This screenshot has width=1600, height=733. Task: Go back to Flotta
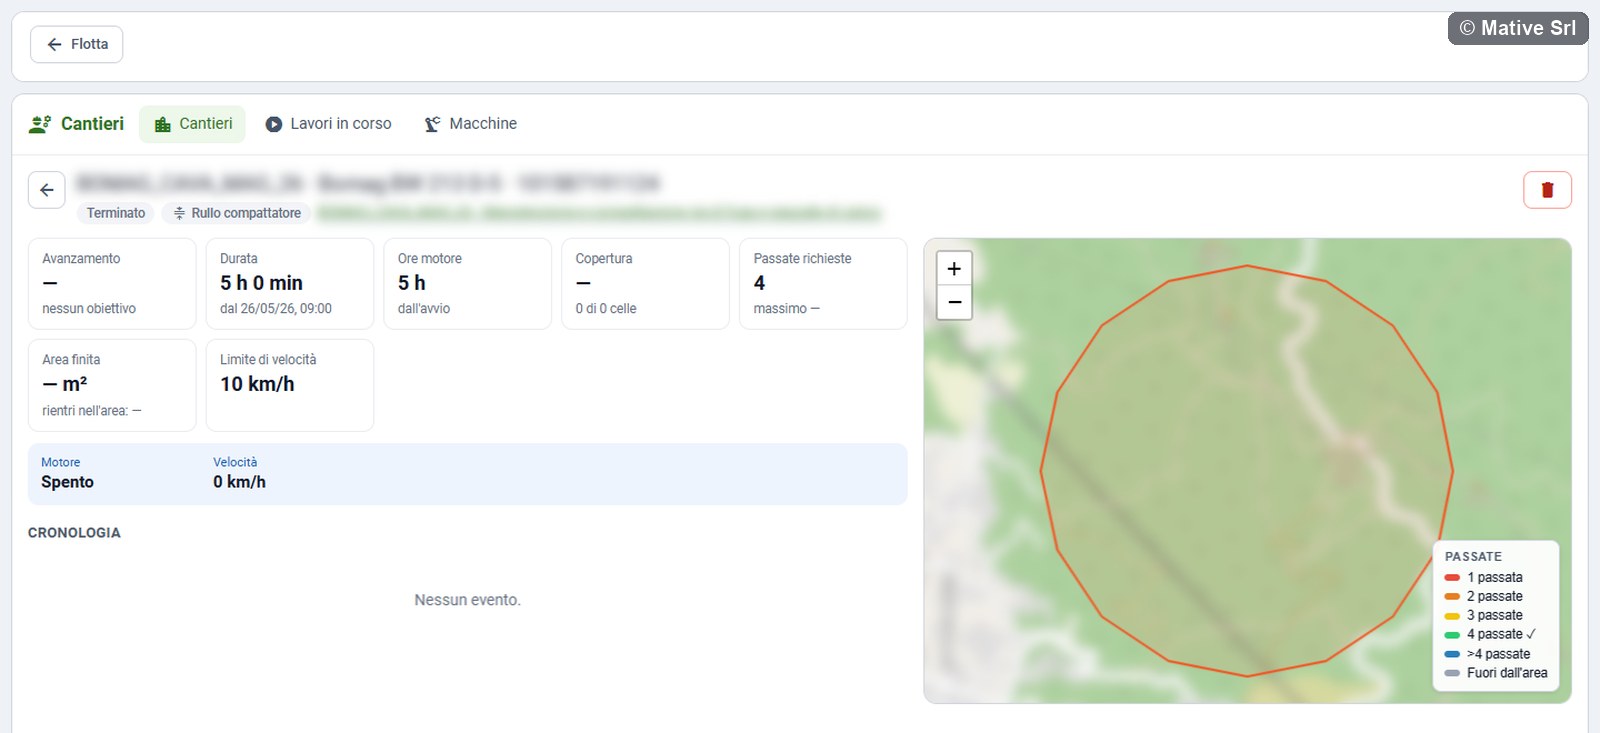(x=77, y=44)
